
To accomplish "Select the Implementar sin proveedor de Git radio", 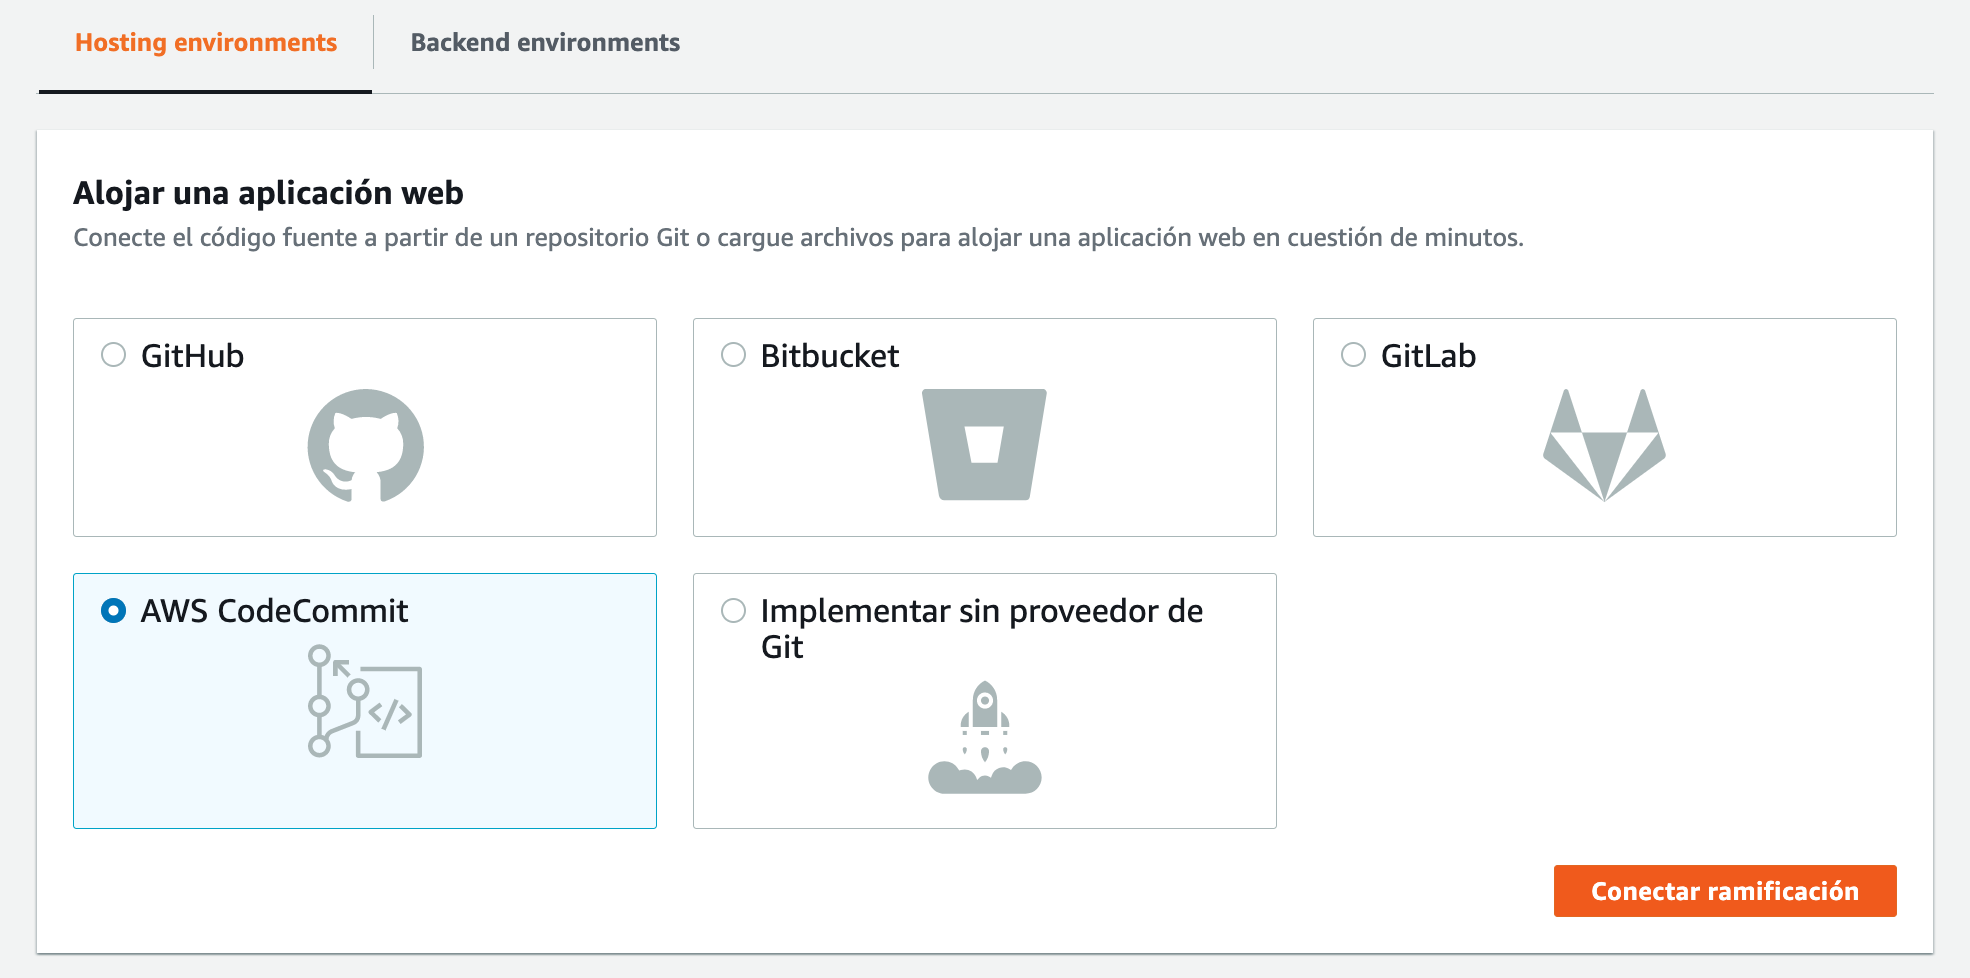I will (734, 610).
